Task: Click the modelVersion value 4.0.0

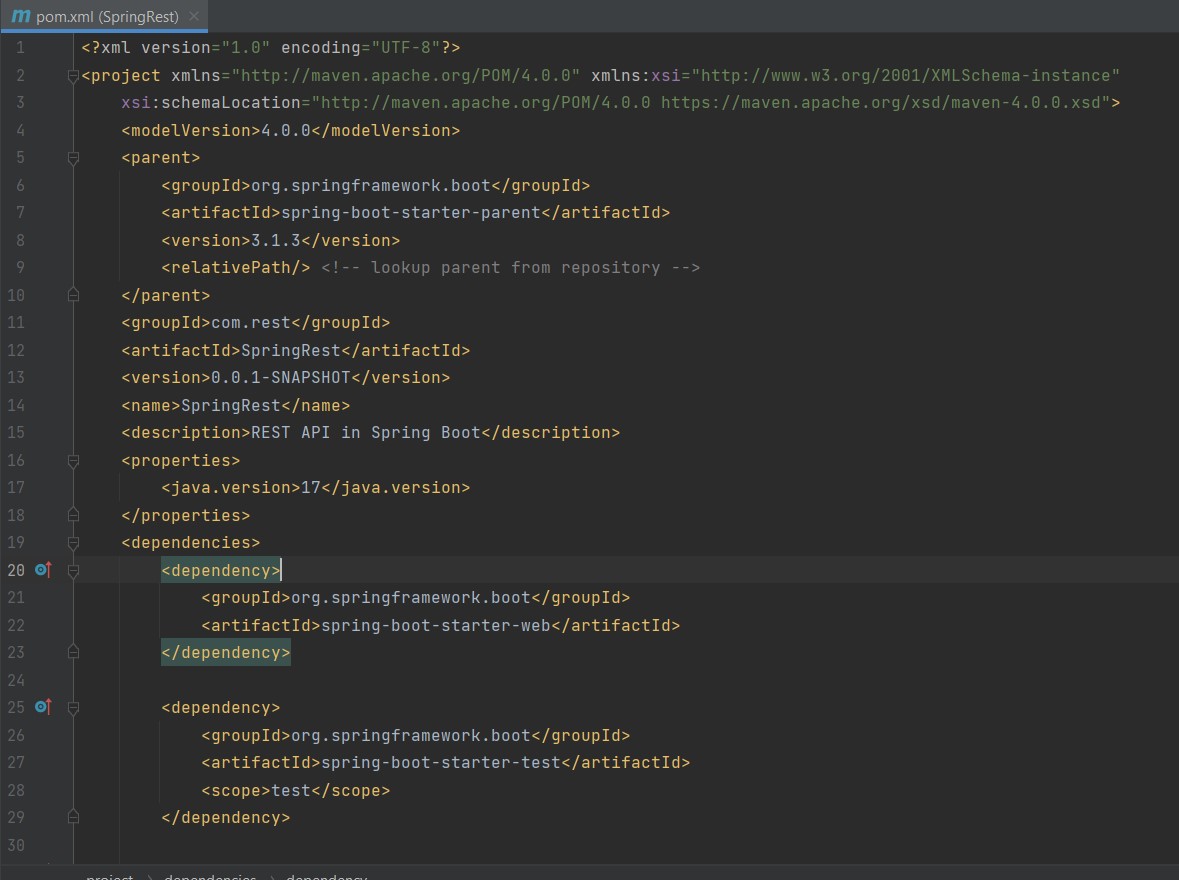Action: 286,130
